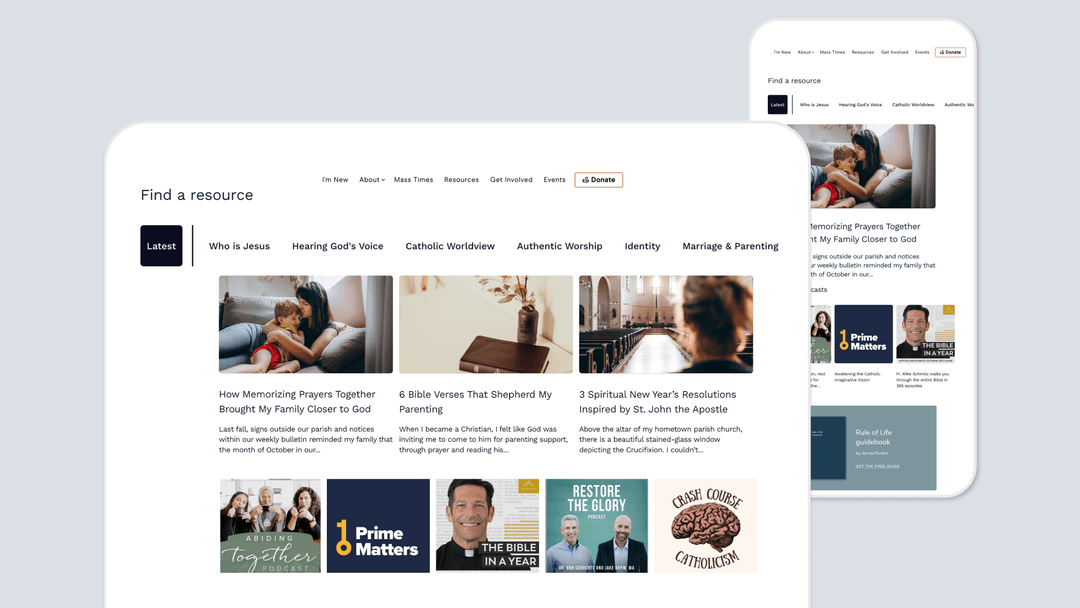The width and height of the screenshot is (1080, 608).
Task: Open article 6 Bible Verses That Shepherd My Parenting
Action: [475, 401]
